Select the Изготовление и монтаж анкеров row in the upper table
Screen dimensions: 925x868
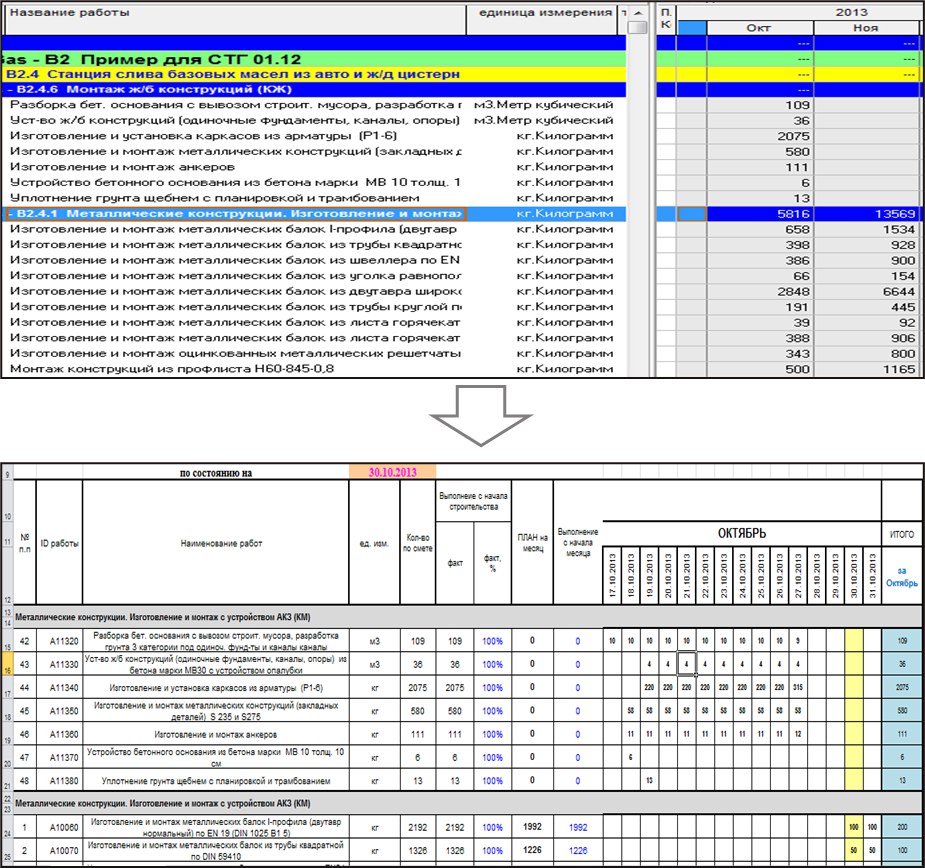[x=313, y=167]
